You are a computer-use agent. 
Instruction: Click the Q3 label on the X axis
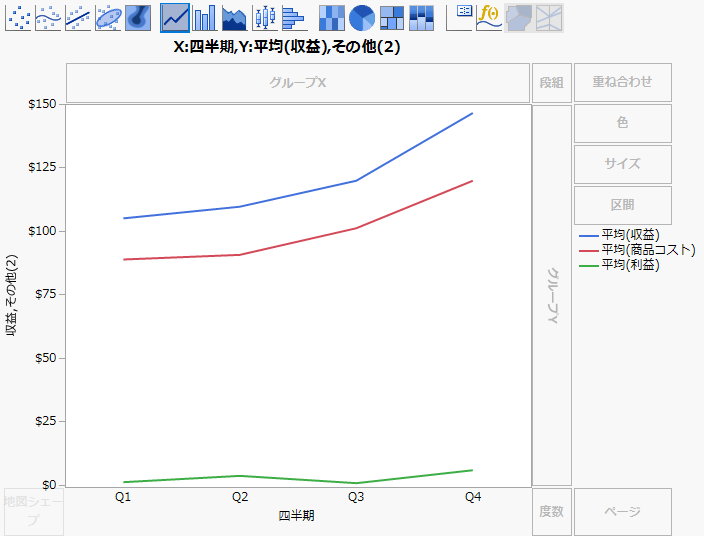coord(356,497)
